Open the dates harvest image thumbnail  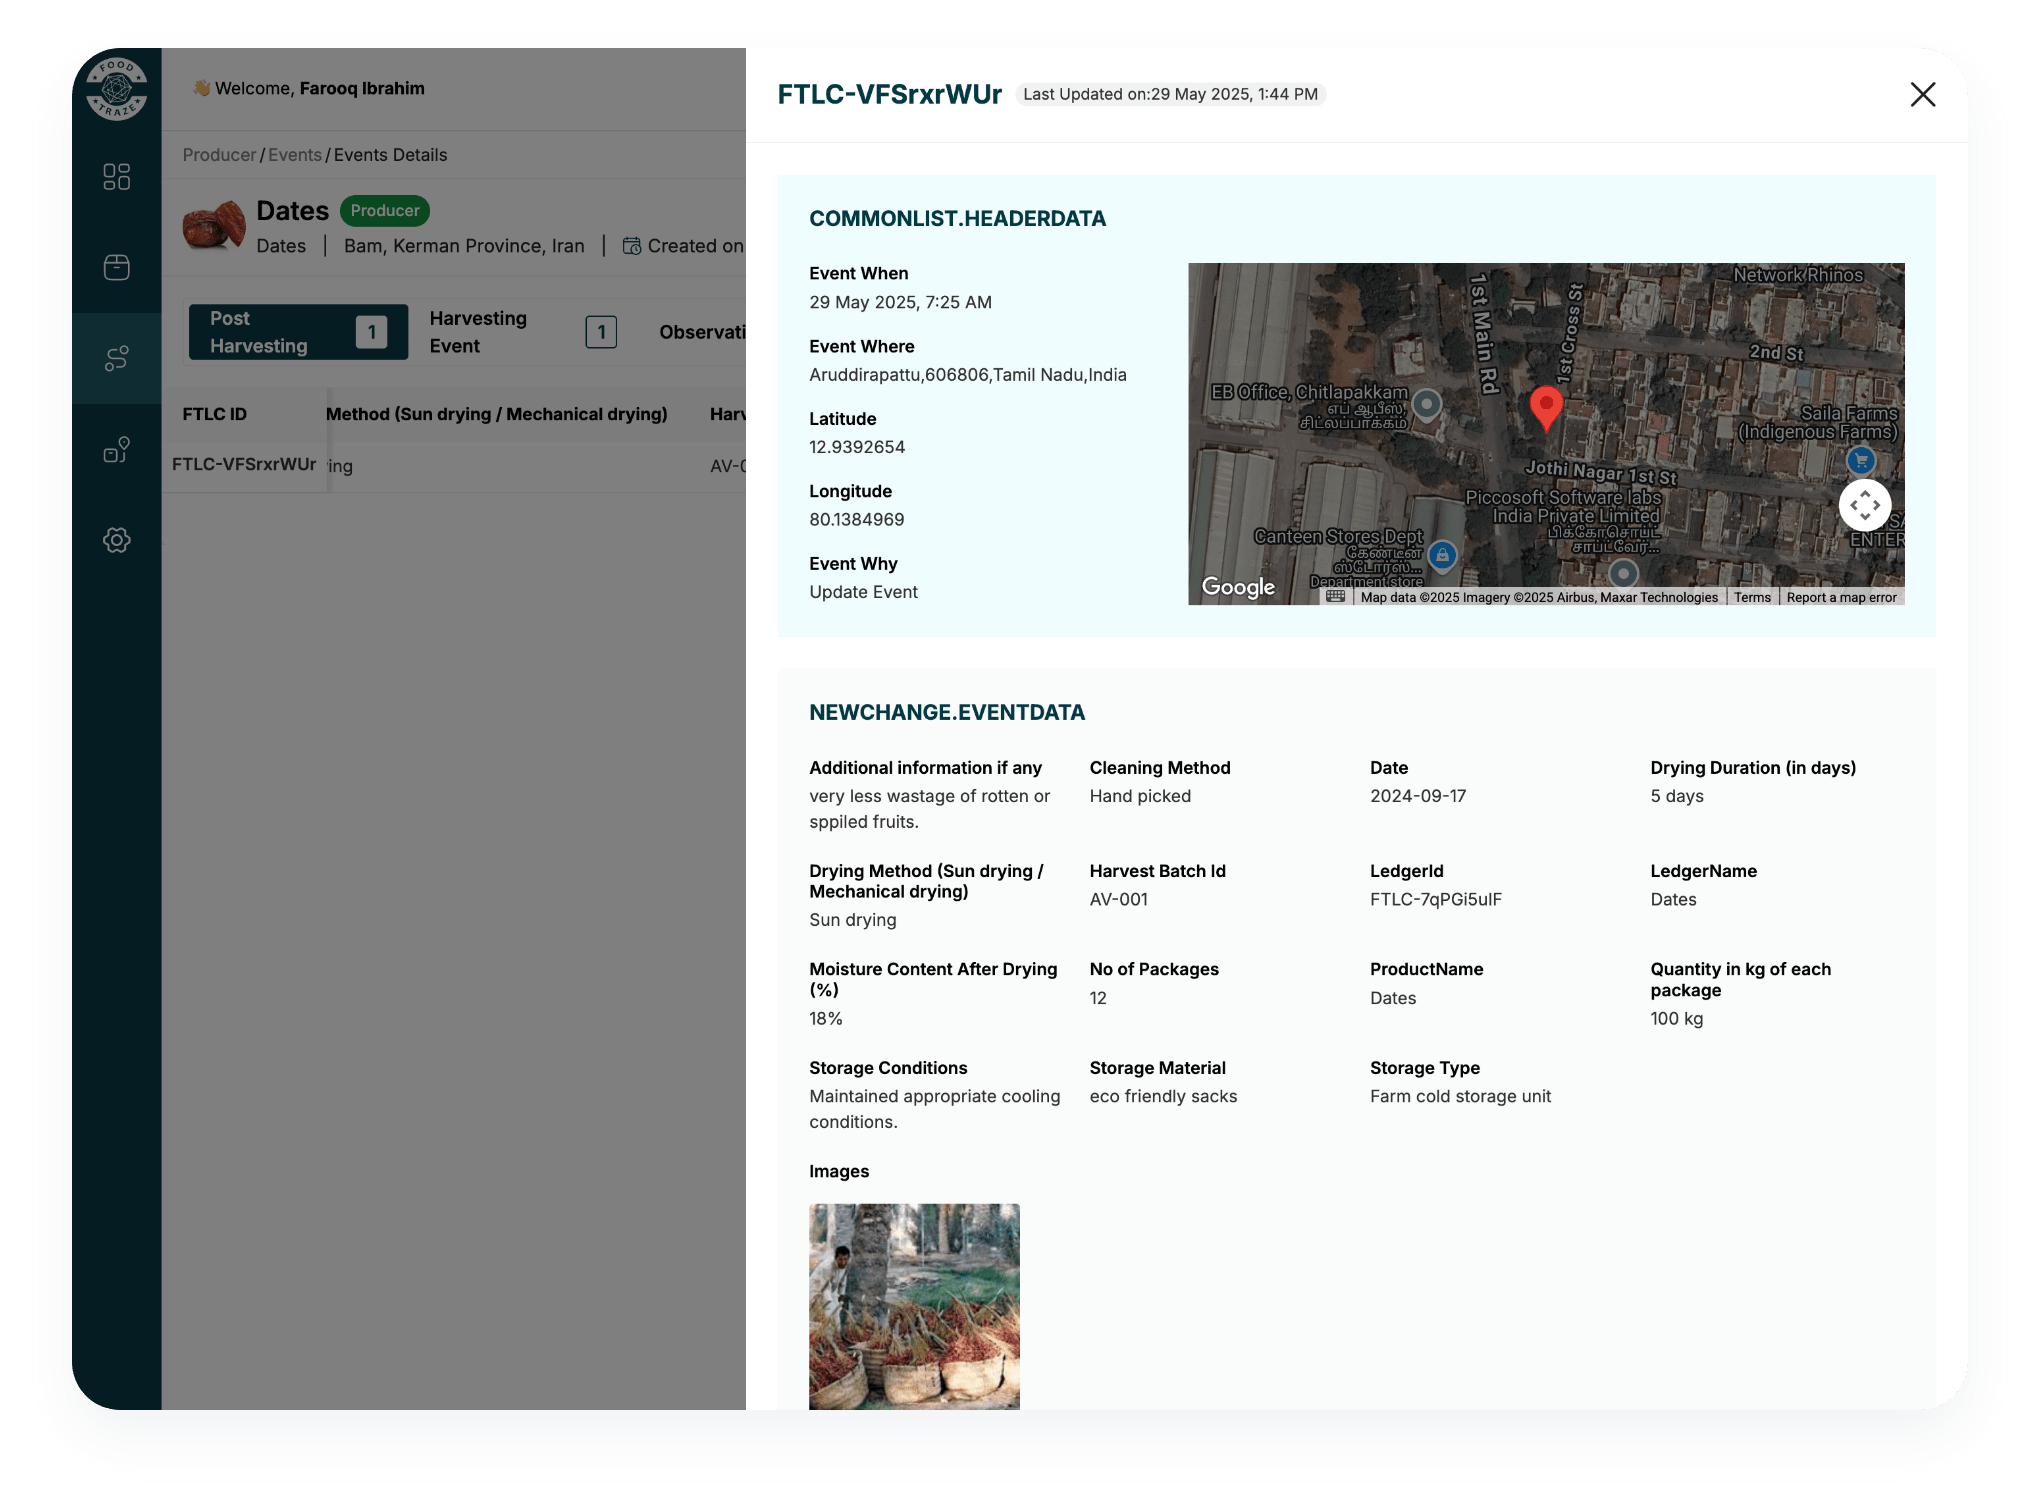pyautogui.click(x=914, y=1305)
